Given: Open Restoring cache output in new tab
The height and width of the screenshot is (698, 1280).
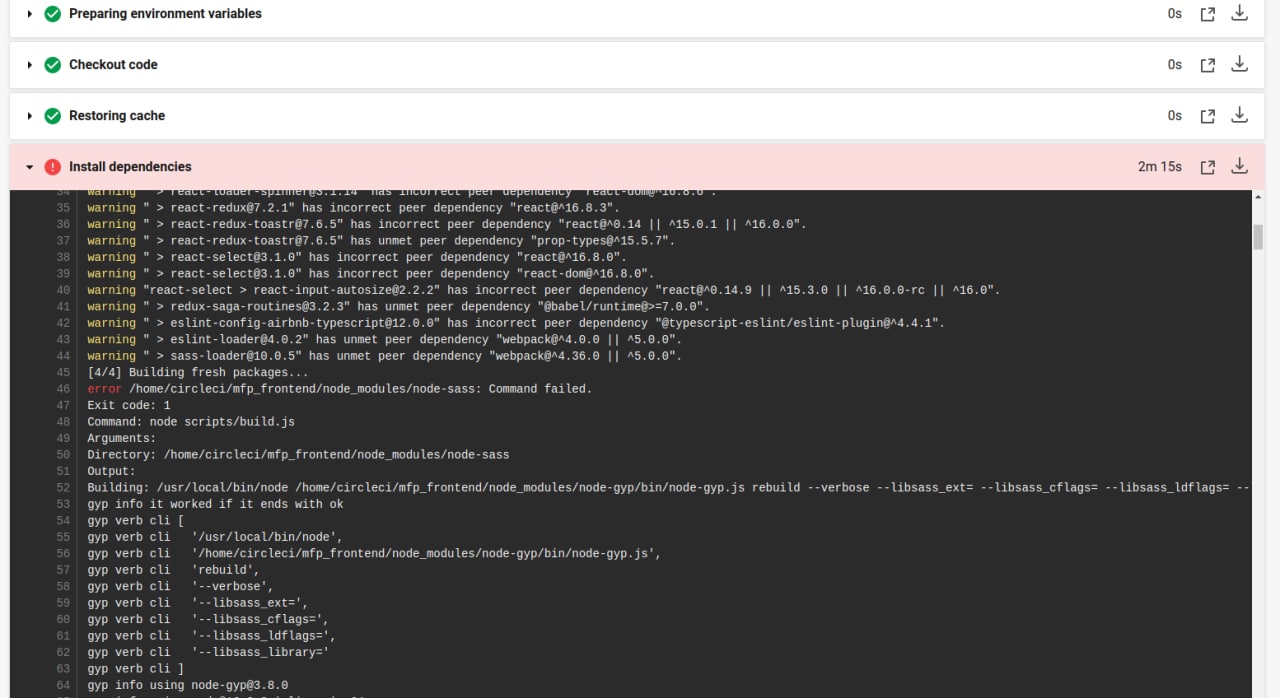Looking at the screenshot, I should point(1207,116).
